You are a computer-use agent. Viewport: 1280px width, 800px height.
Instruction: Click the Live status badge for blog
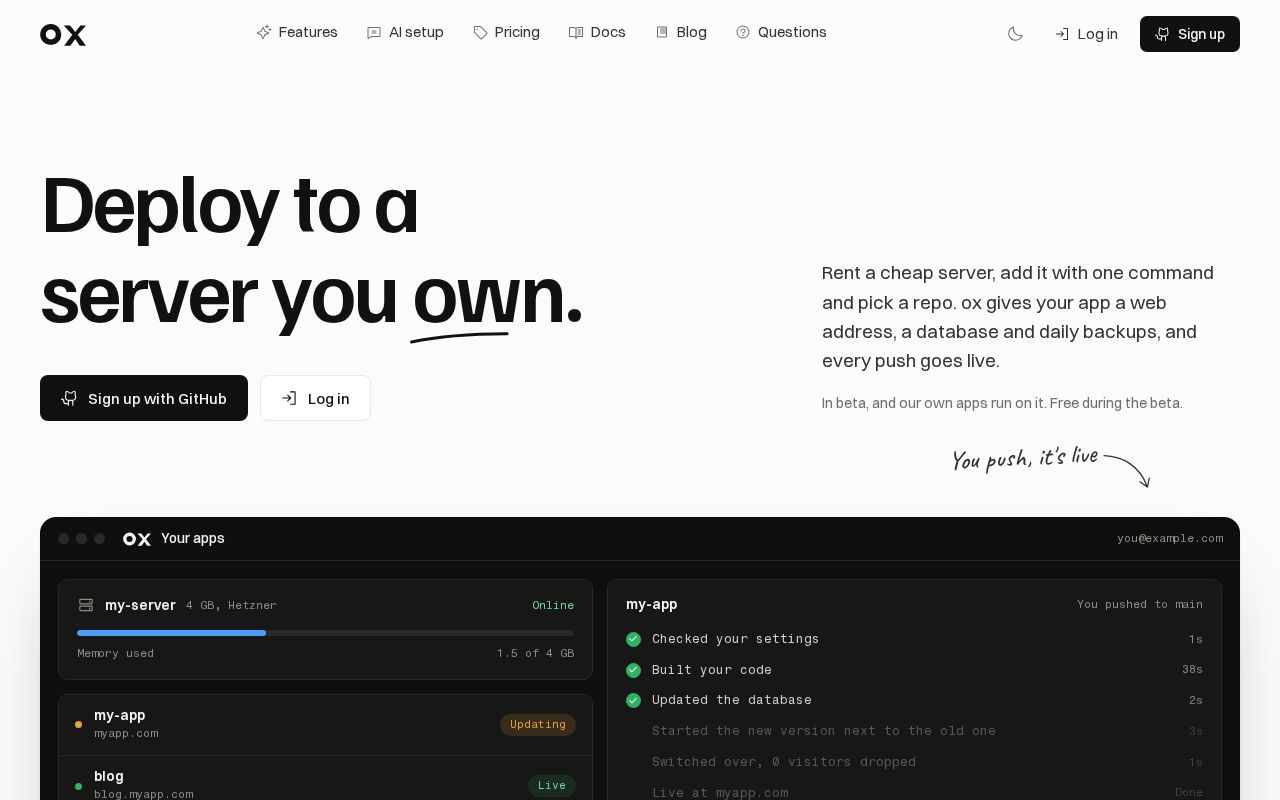552,786
